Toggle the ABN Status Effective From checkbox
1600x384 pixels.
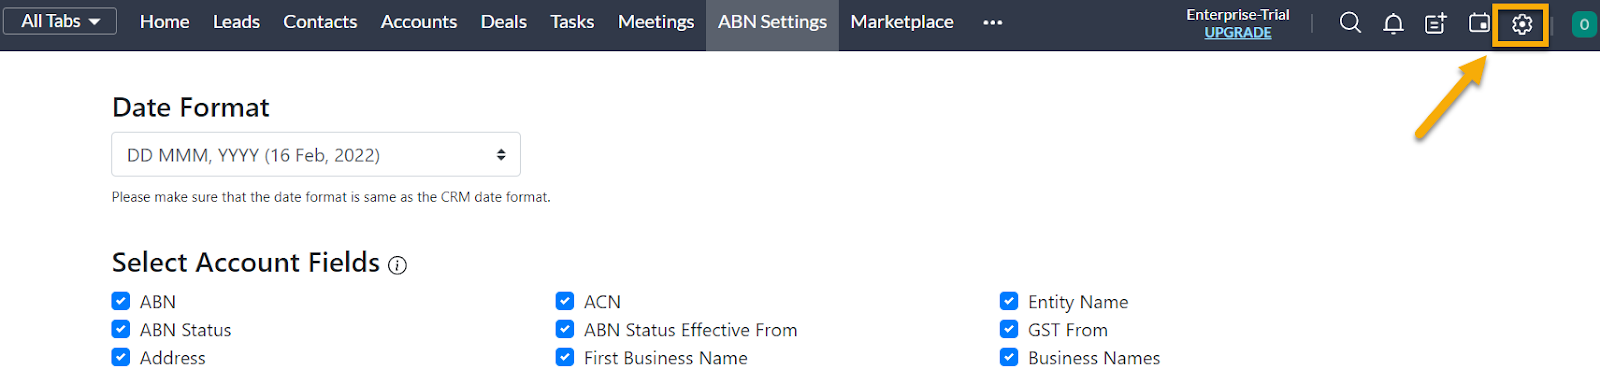tap(565, 329)
